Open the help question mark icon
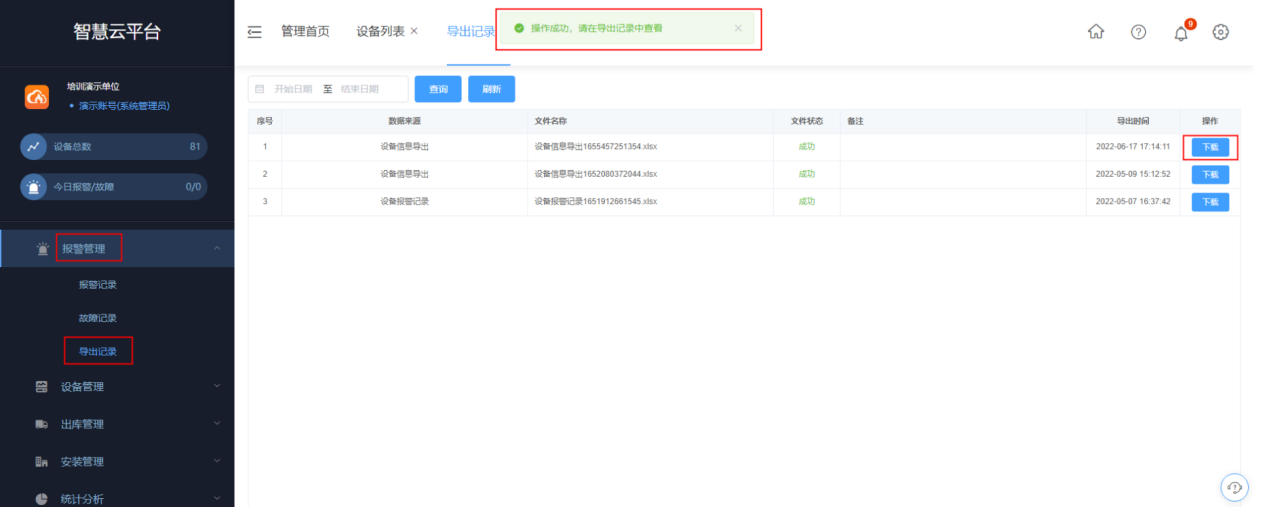1267x507 pixels. (x=1138, y=32)
